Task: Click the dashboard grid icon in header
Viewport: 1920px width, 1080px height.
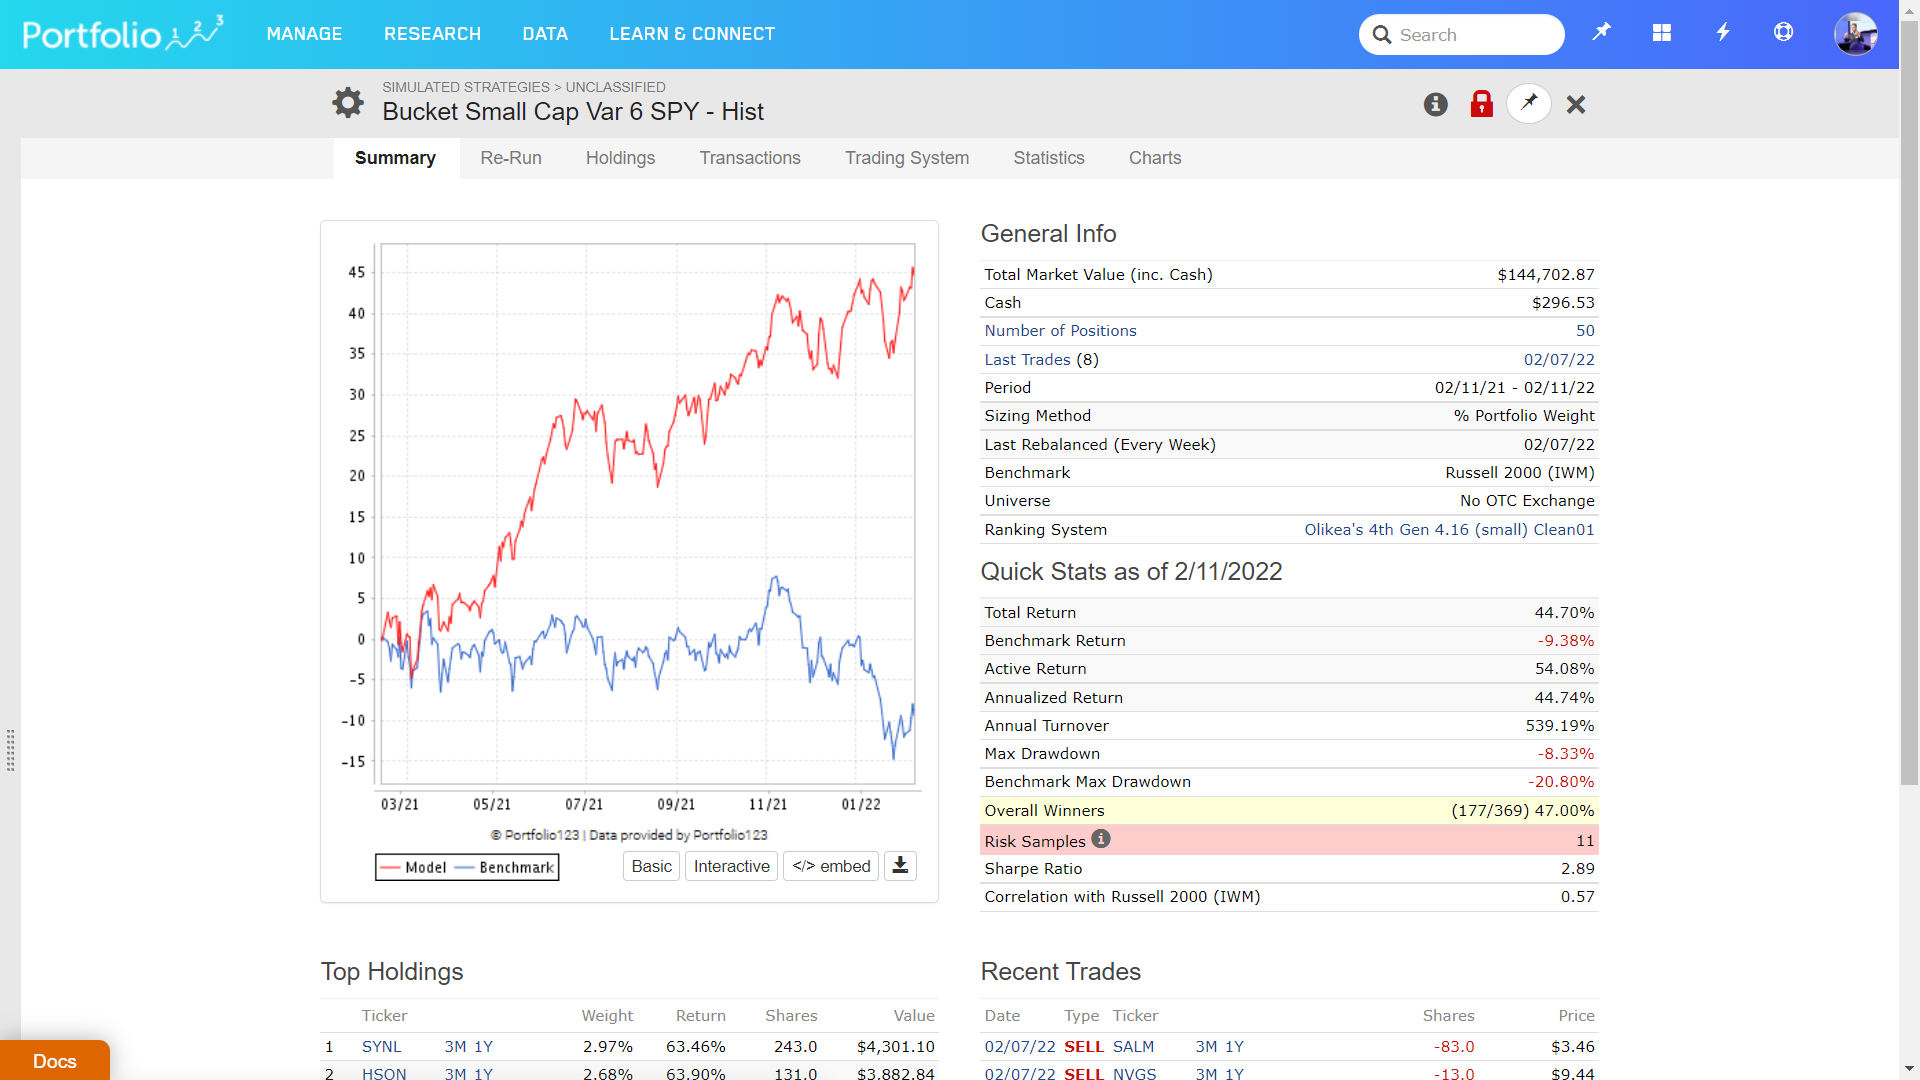Action: pyautogui.click(x=1661, y=33)
